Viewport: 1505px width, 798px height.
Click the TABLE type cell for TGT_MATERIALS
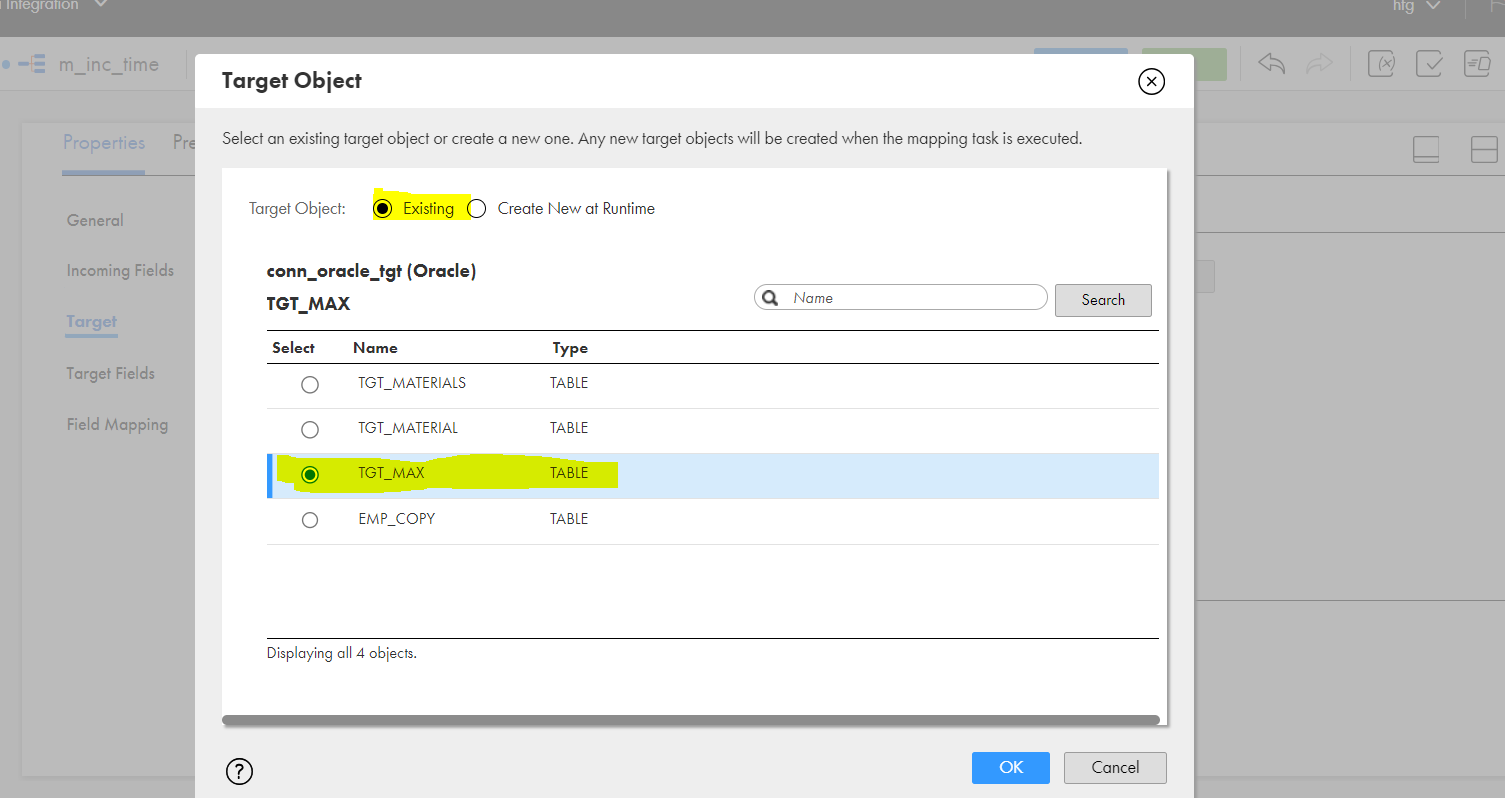tap(569, 383)
